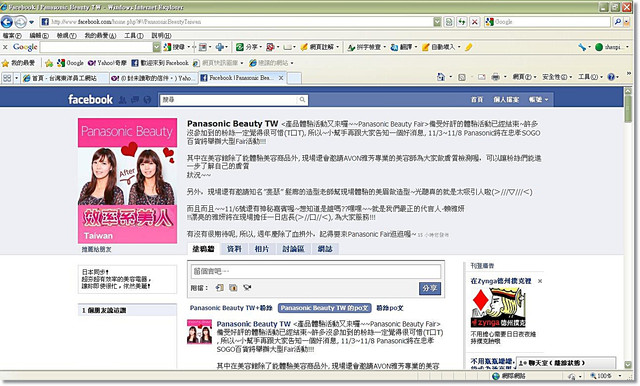Click the Print icon in command bar
The image size is (640, 386).
tap(495, 77)
